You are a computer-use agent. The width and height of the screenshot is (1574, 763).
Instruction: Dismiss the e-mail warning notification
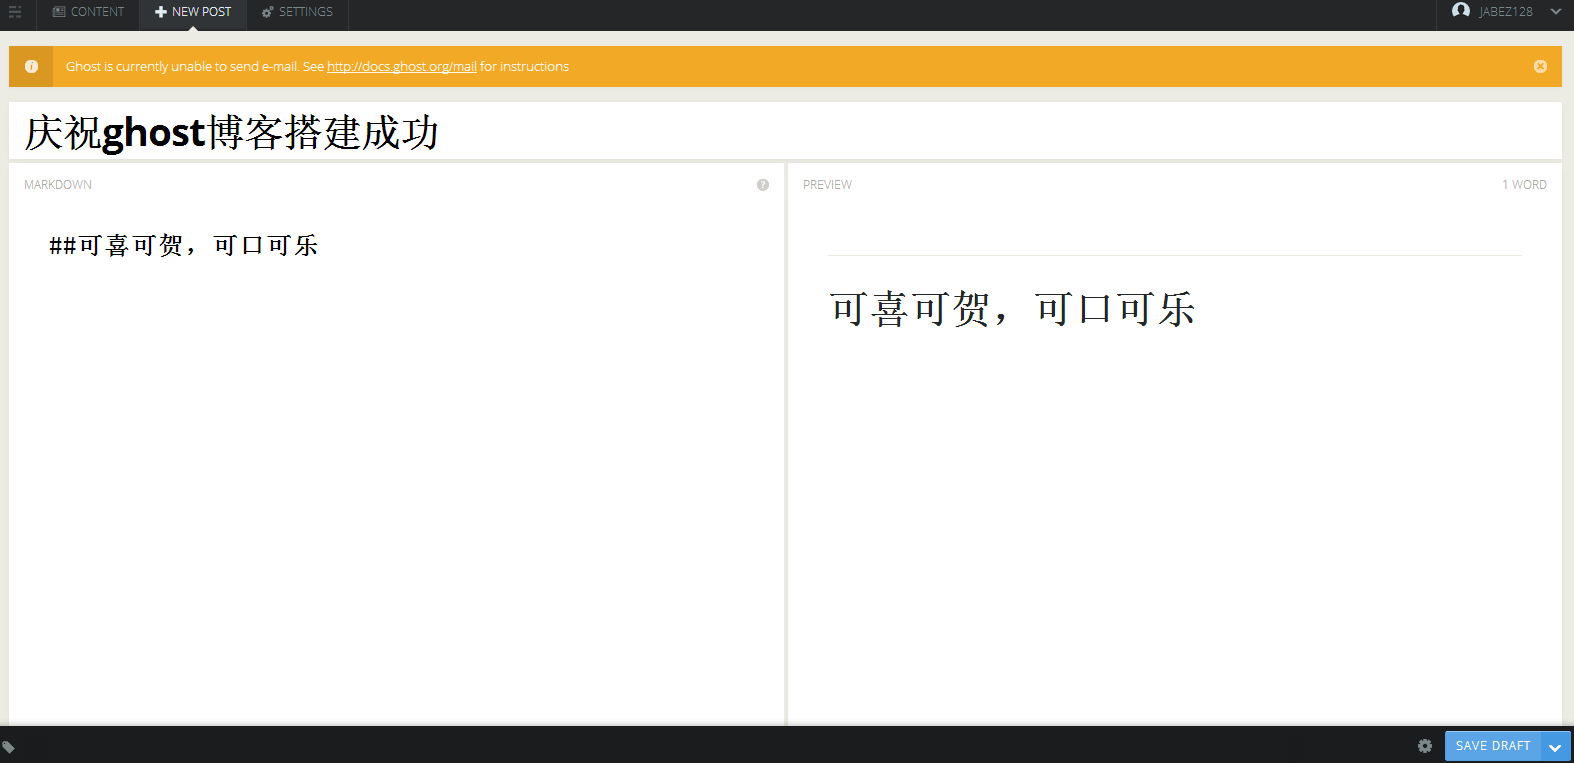[x=1540, y=67]
